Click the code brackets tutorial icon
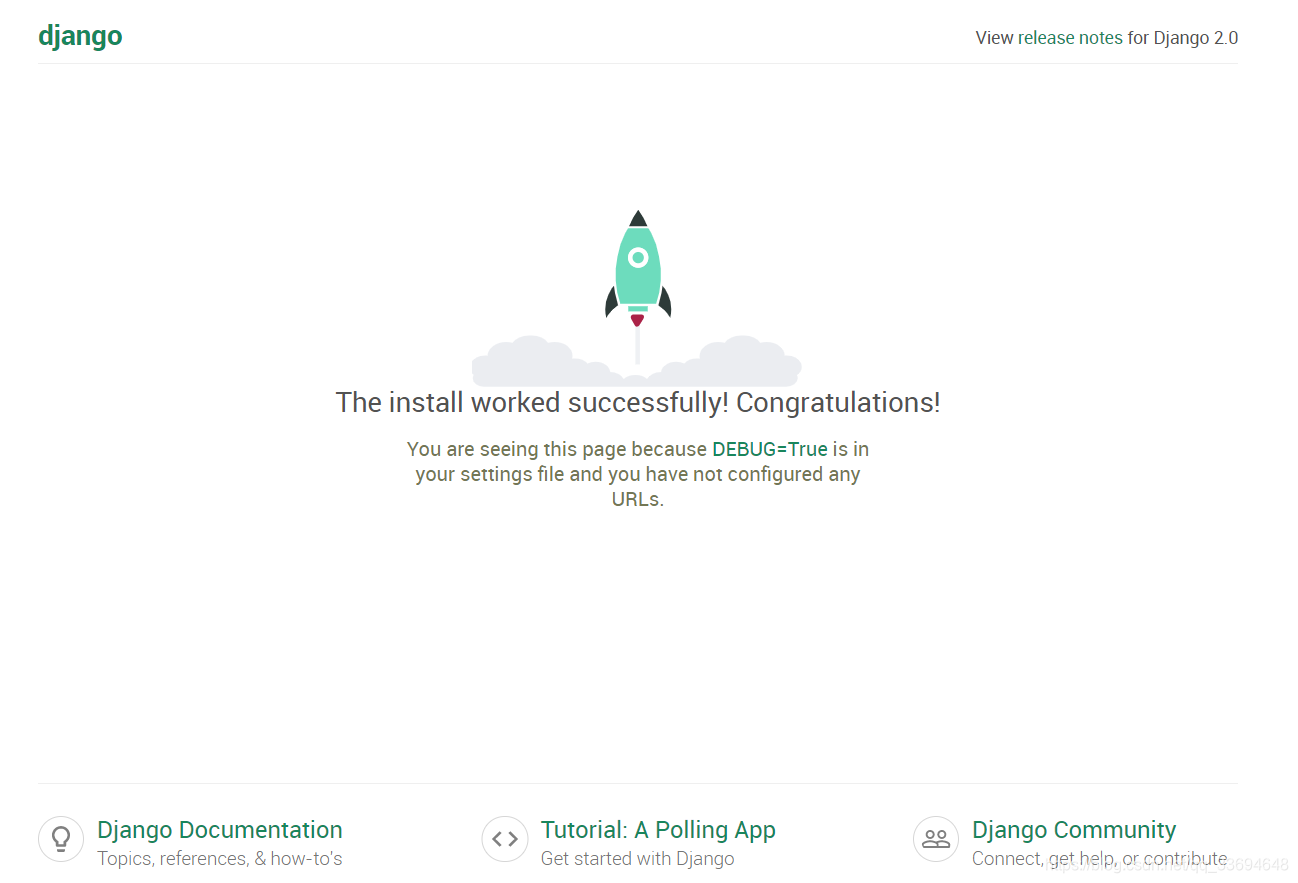The image size is (1298, 883). [x=504, y=839]
